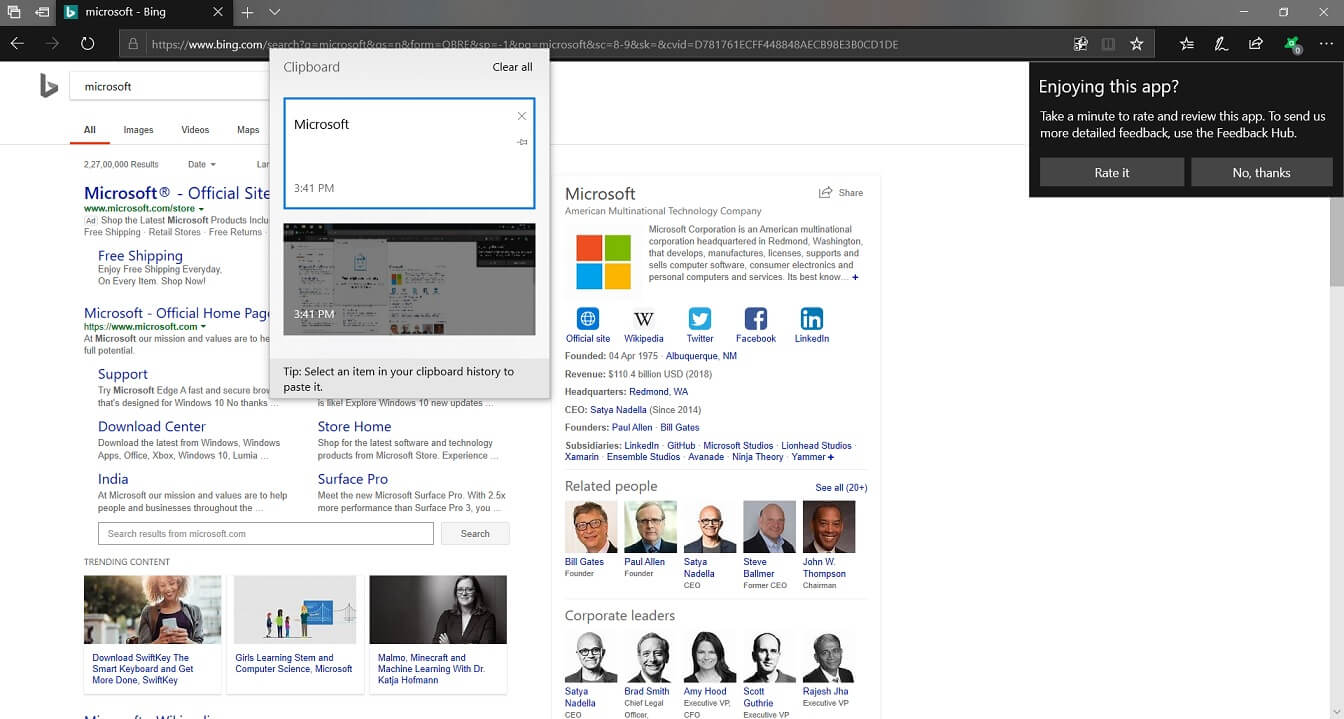The height and width of the screenshot is (719, 1344).
Task: Click the Microsoft four-color logo image
Action: point(604,262)
